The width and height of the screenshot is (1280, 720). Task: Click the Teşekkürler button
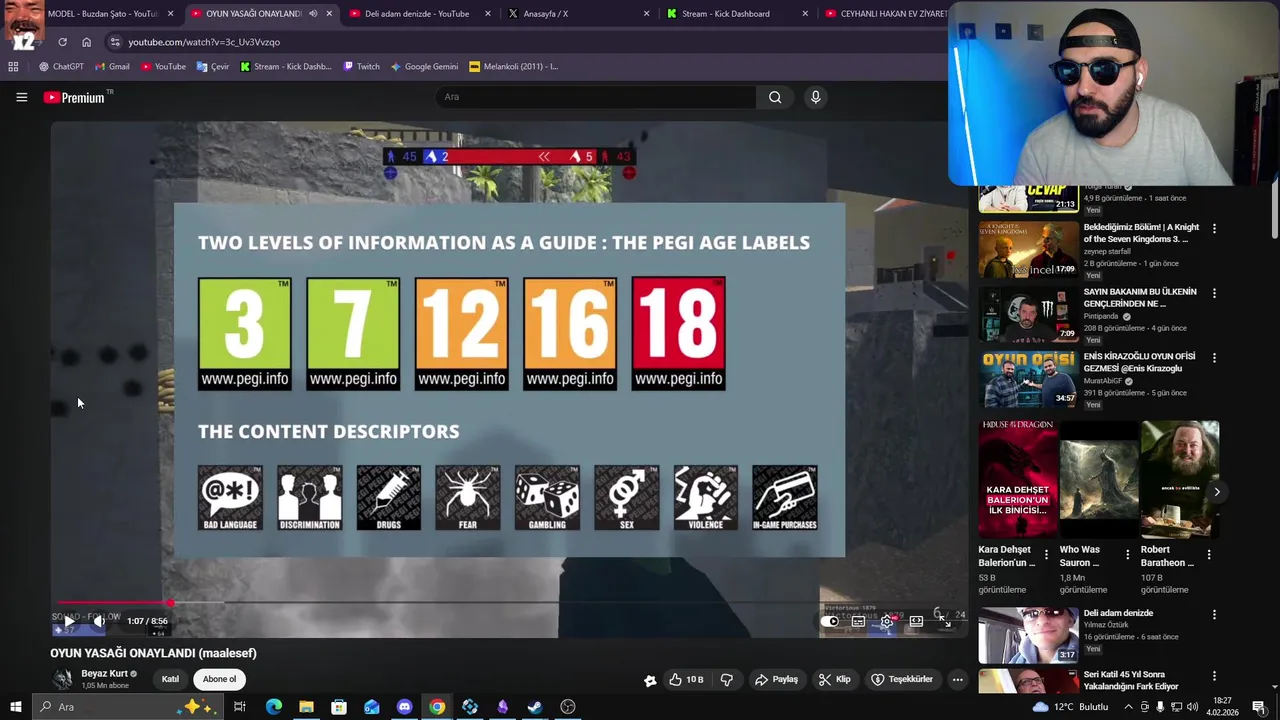(x=902, y=680)
